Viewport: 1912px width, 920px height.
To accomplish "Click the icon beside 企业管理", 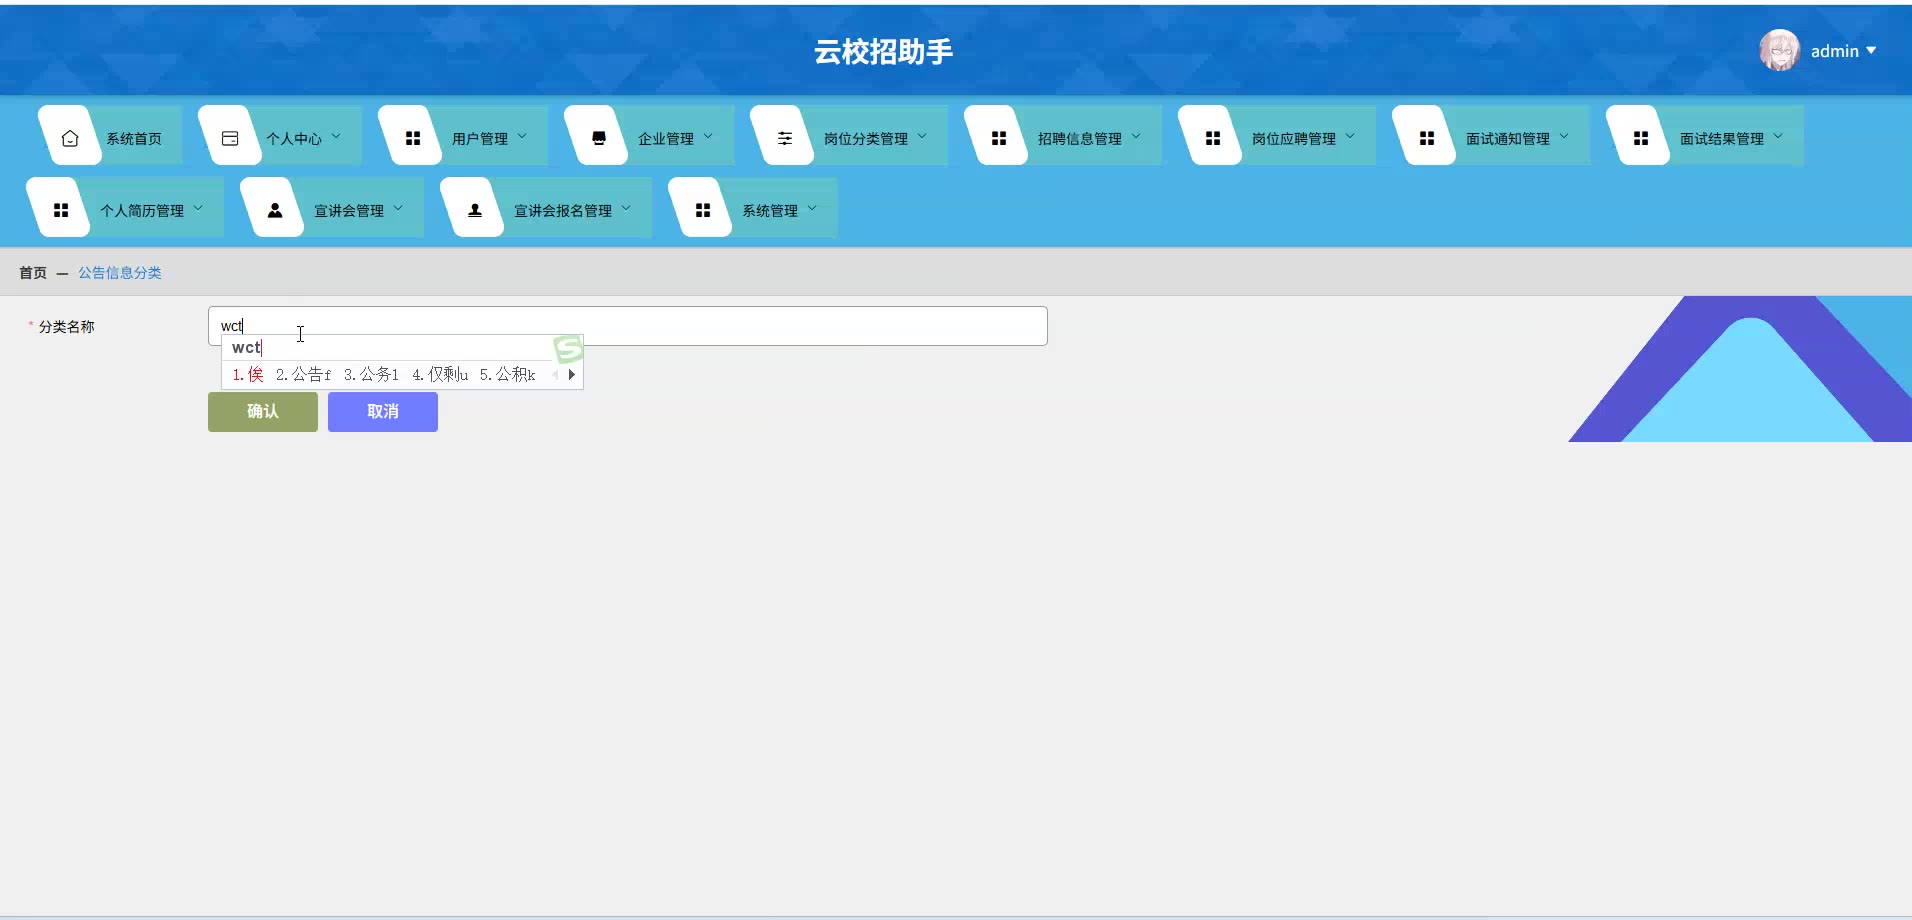I will click(599, 138).
